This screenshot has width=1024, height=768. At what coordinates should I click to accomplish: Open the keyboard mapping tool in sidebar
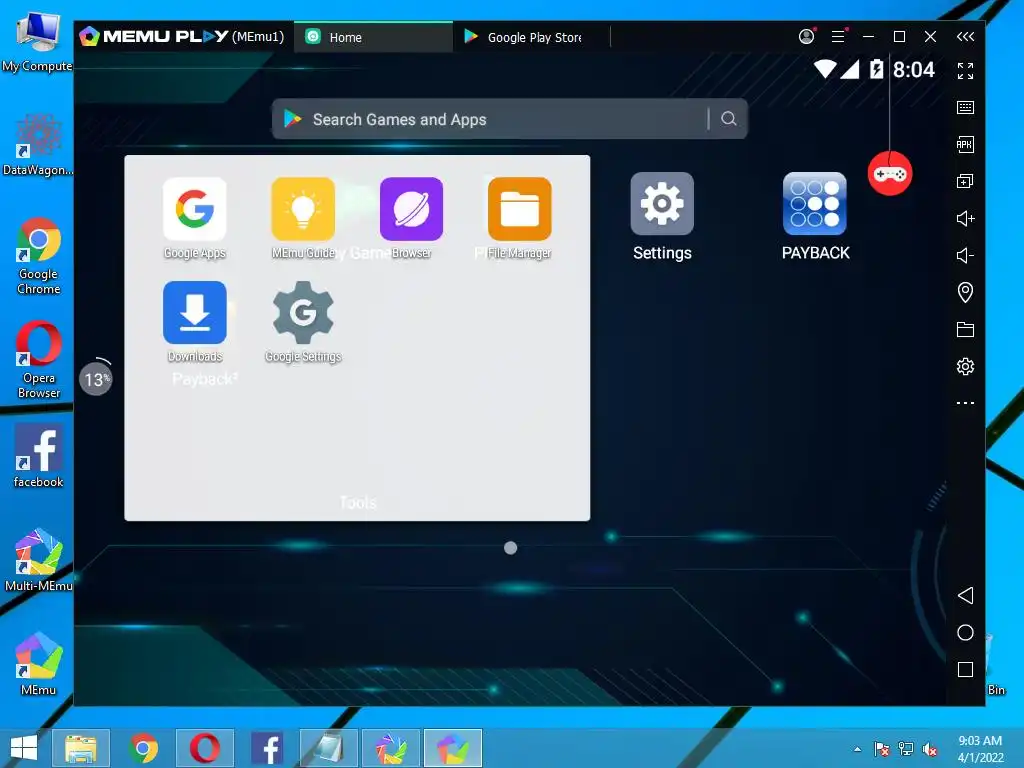pos(965,107)
